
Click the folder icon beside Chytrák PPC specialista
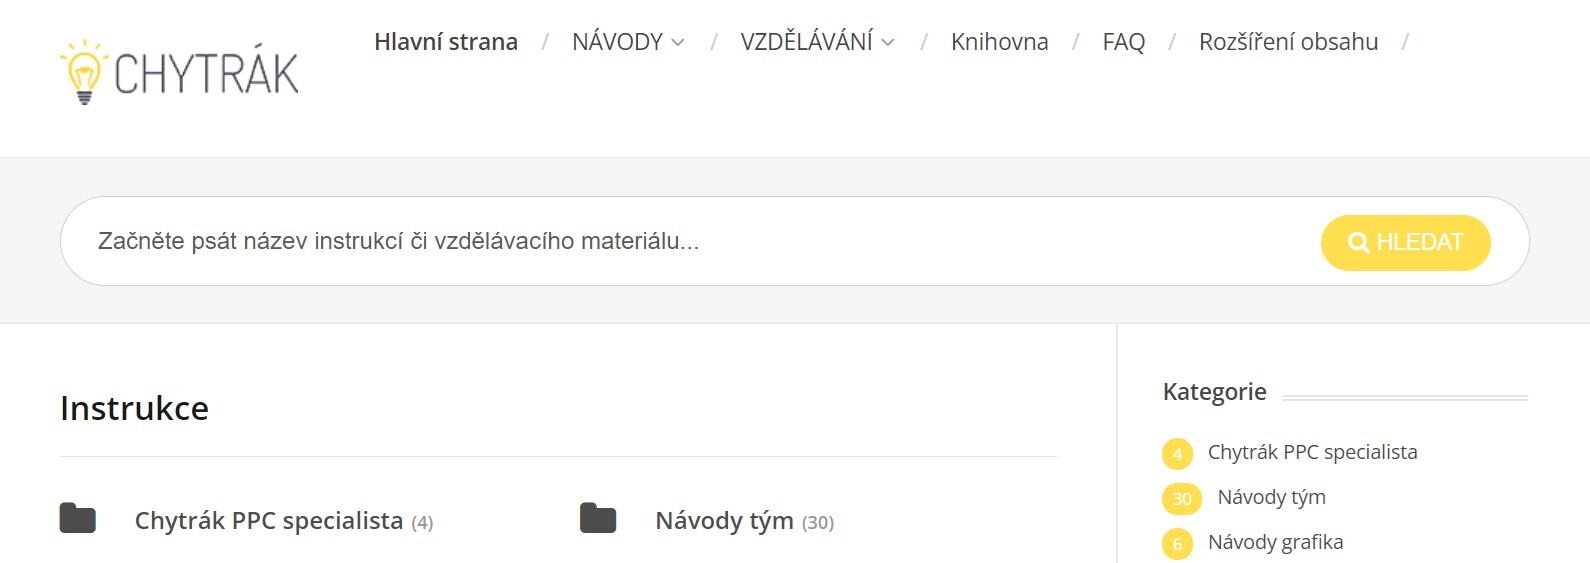pos(78,518)
